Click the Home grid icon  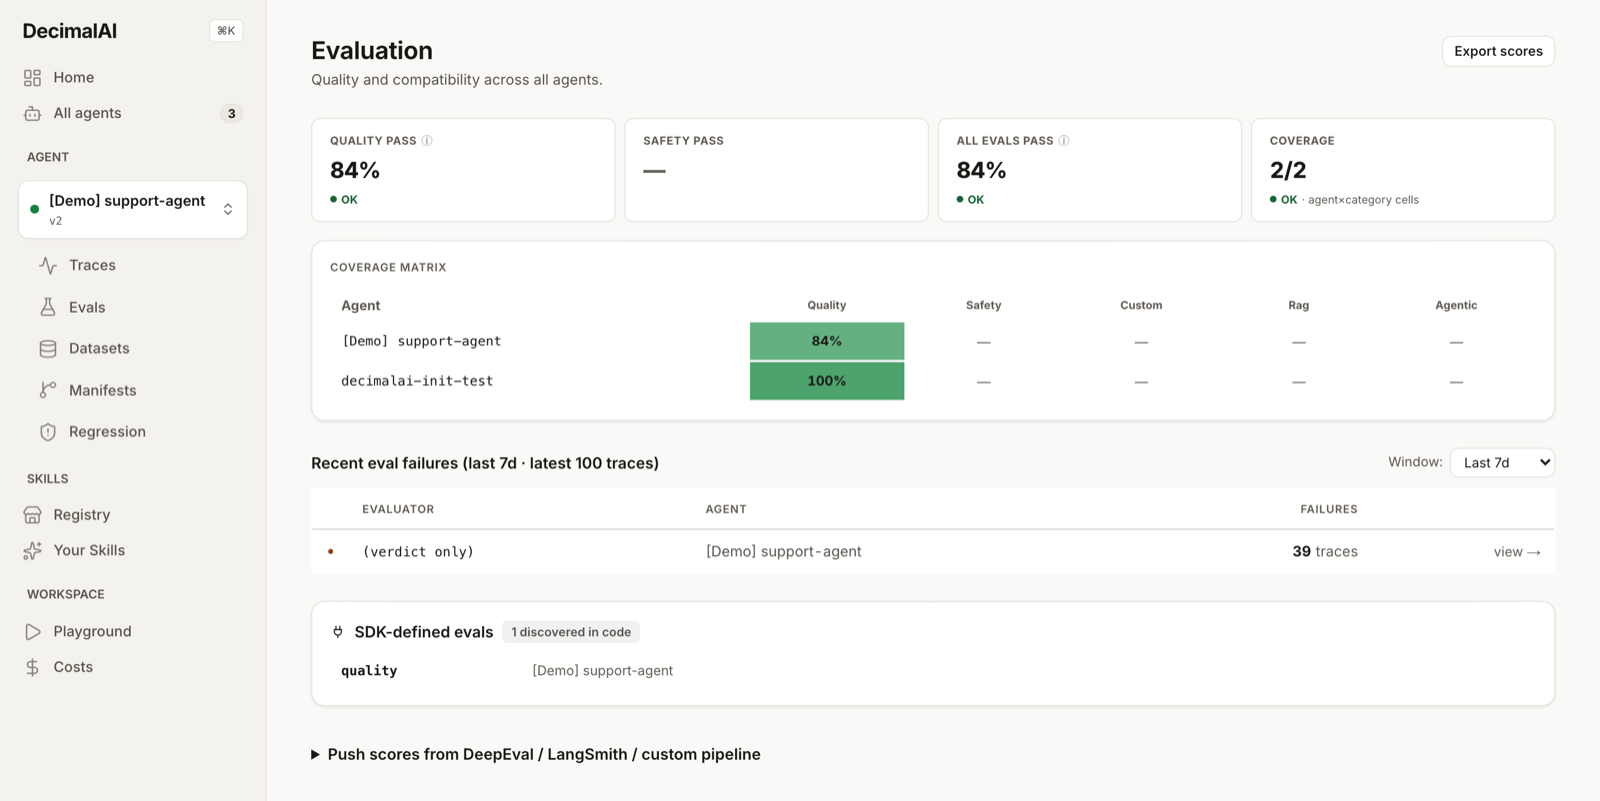click(32, 78)
